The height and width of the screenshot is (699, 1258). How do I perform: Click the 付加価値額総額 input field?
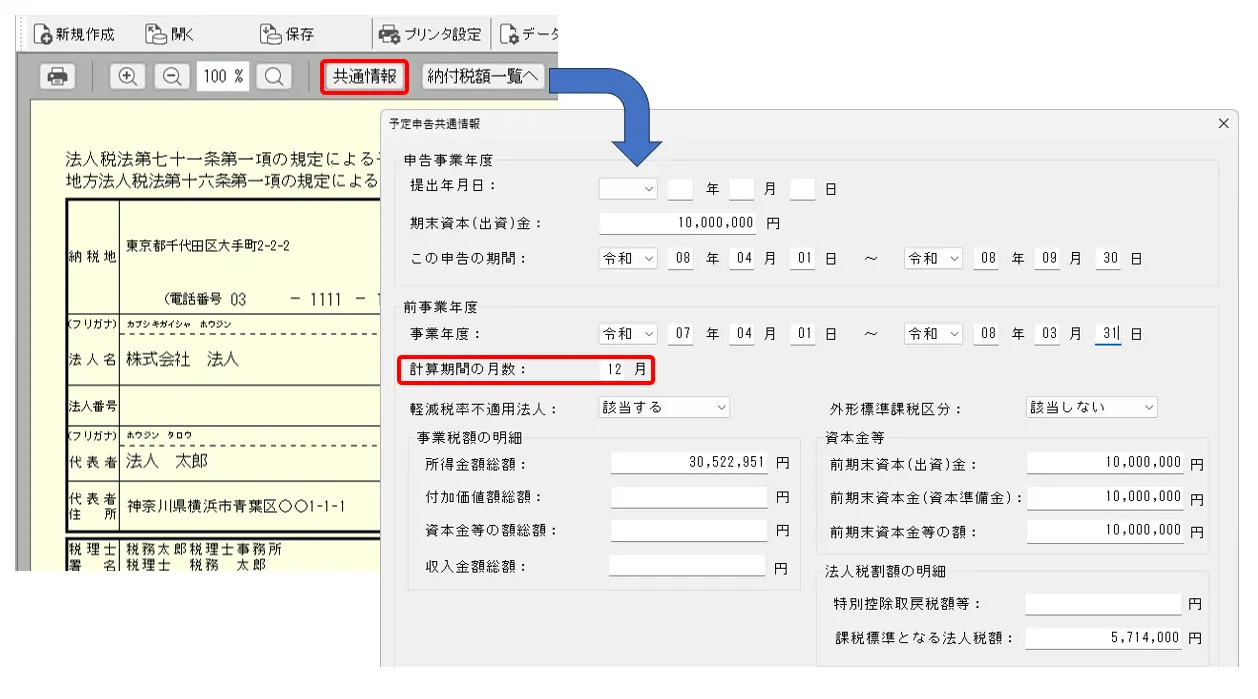click(690, 497)
